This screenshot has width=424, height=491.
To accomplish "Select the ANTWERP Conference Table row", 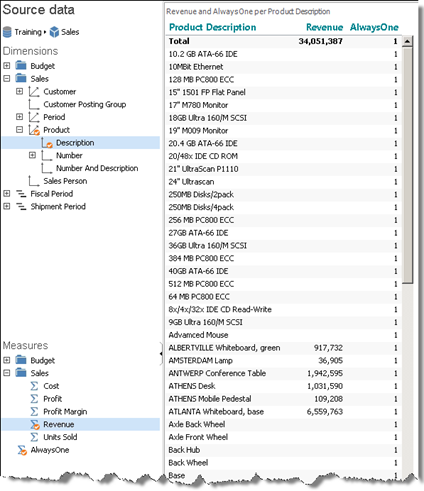I will coord(284,373).
